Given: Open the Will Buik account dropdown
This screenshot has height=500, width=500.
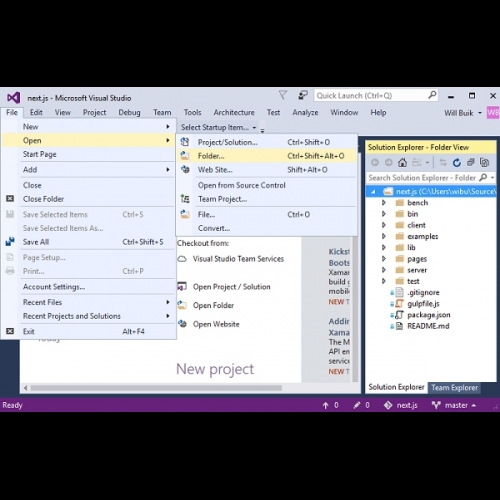Looking at the screenshot, I should (x=463, y=113).
